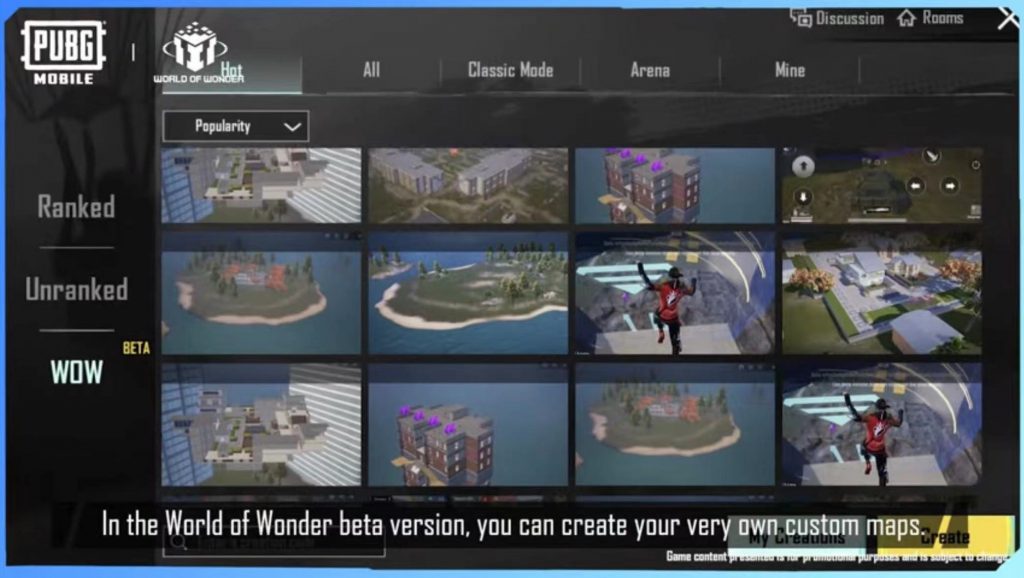Image resolution: width=1024 pixels, height=578 pixels.
Task: Close the World of Wonder screen
Action: point(1008,19)
